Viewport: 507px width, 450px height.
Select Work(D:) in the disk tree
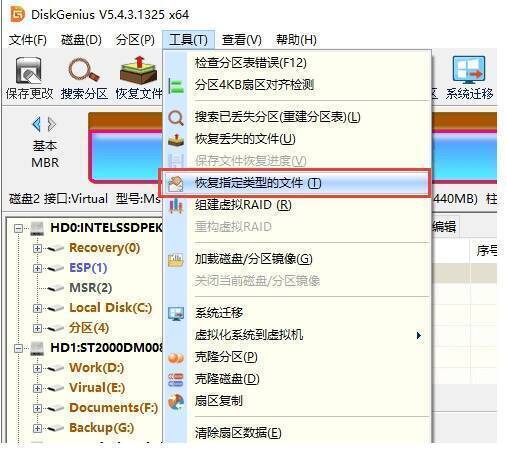tap(97, 368)
